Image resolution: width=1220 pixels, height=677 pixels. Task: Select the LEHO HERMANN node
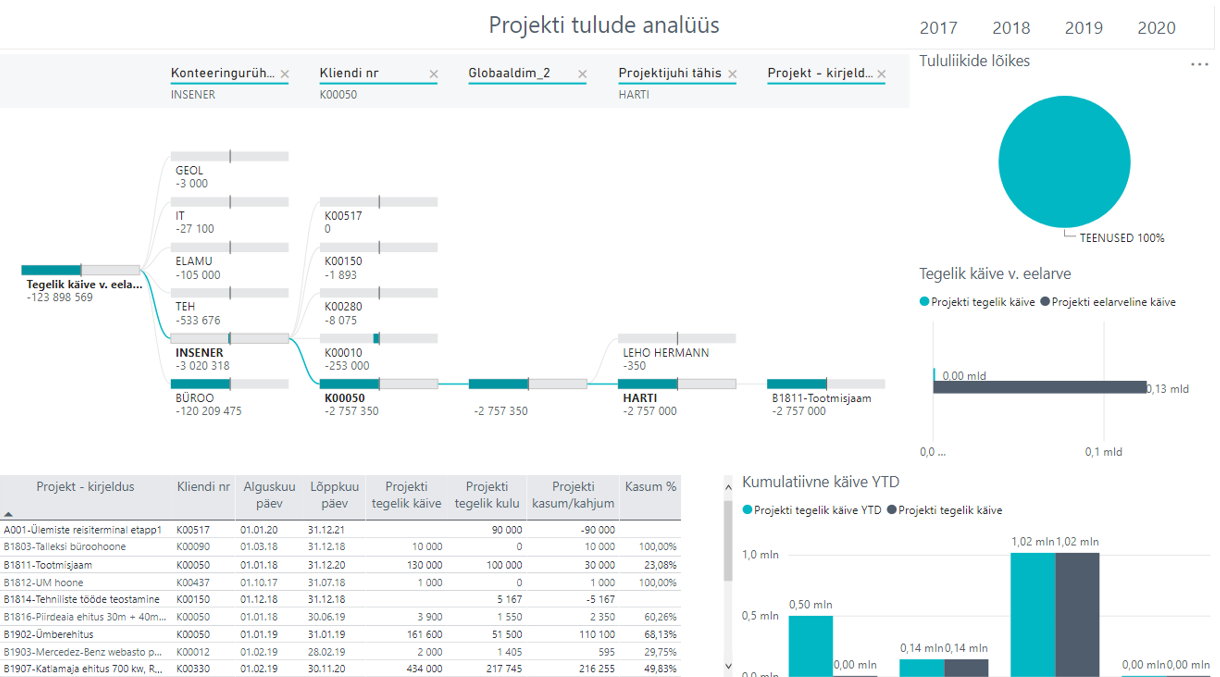click(677, 353)
